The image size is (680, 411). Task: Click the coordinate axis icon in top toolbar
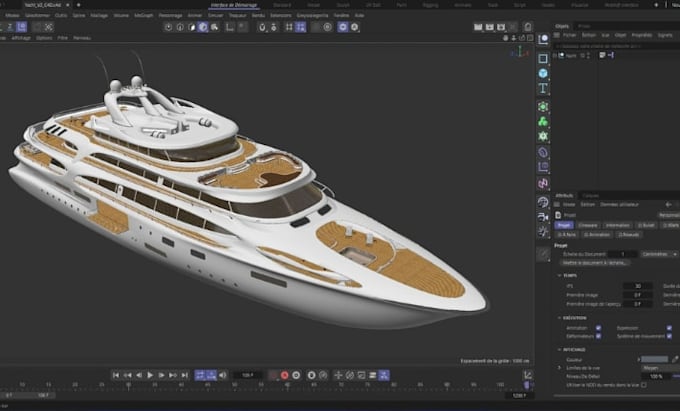(230, 27)
